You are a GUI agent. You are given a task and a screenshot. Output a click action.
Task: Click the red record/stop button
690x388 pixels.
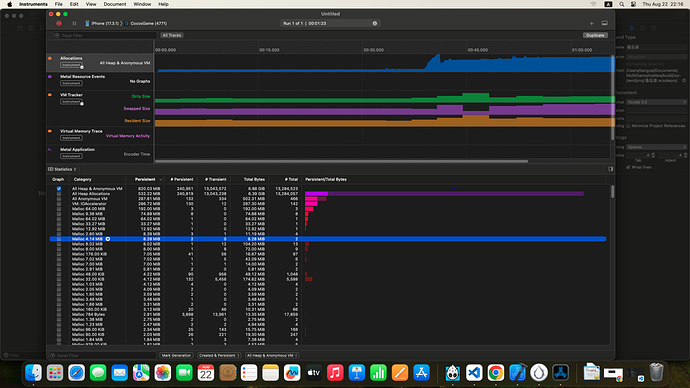click(59, 23)
